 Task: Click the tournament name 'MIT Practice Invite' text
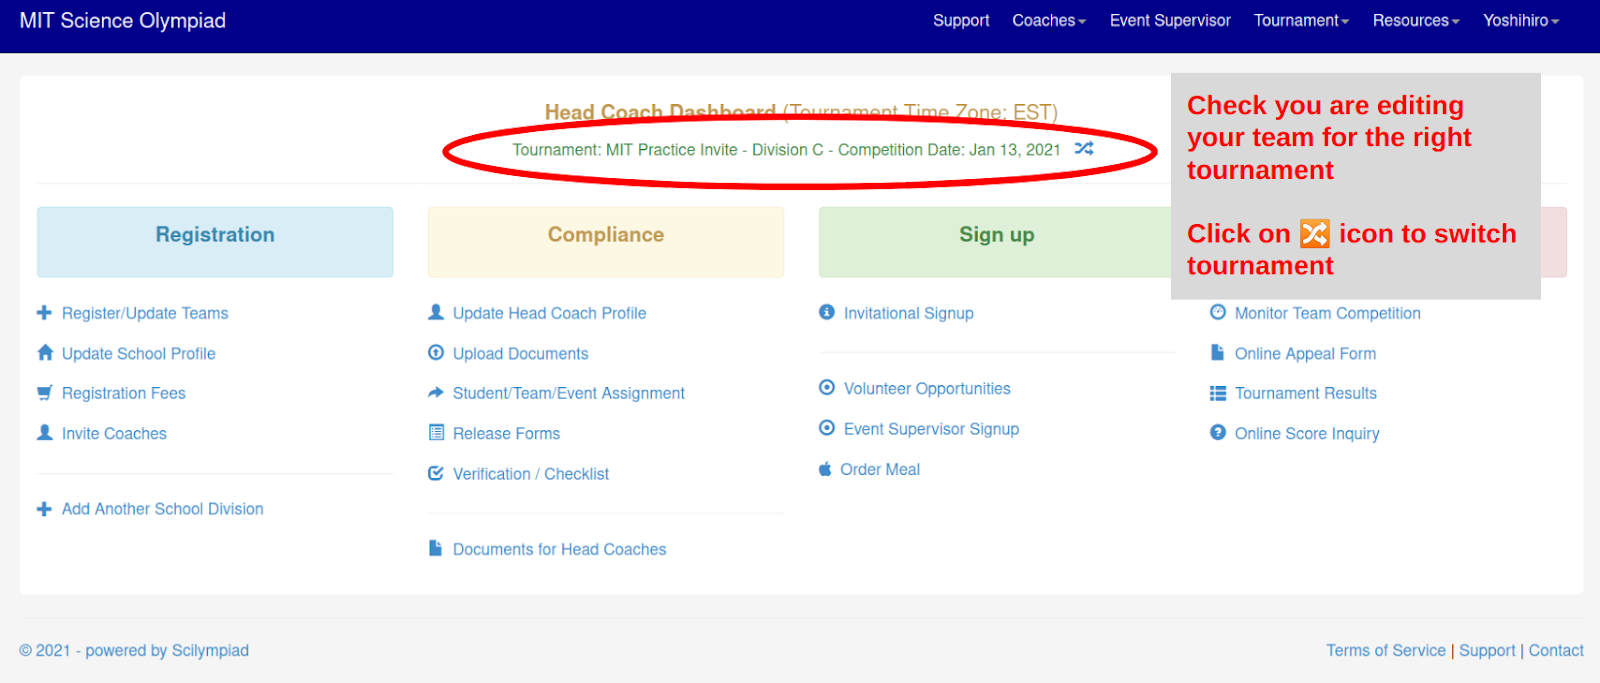point(672,149)
